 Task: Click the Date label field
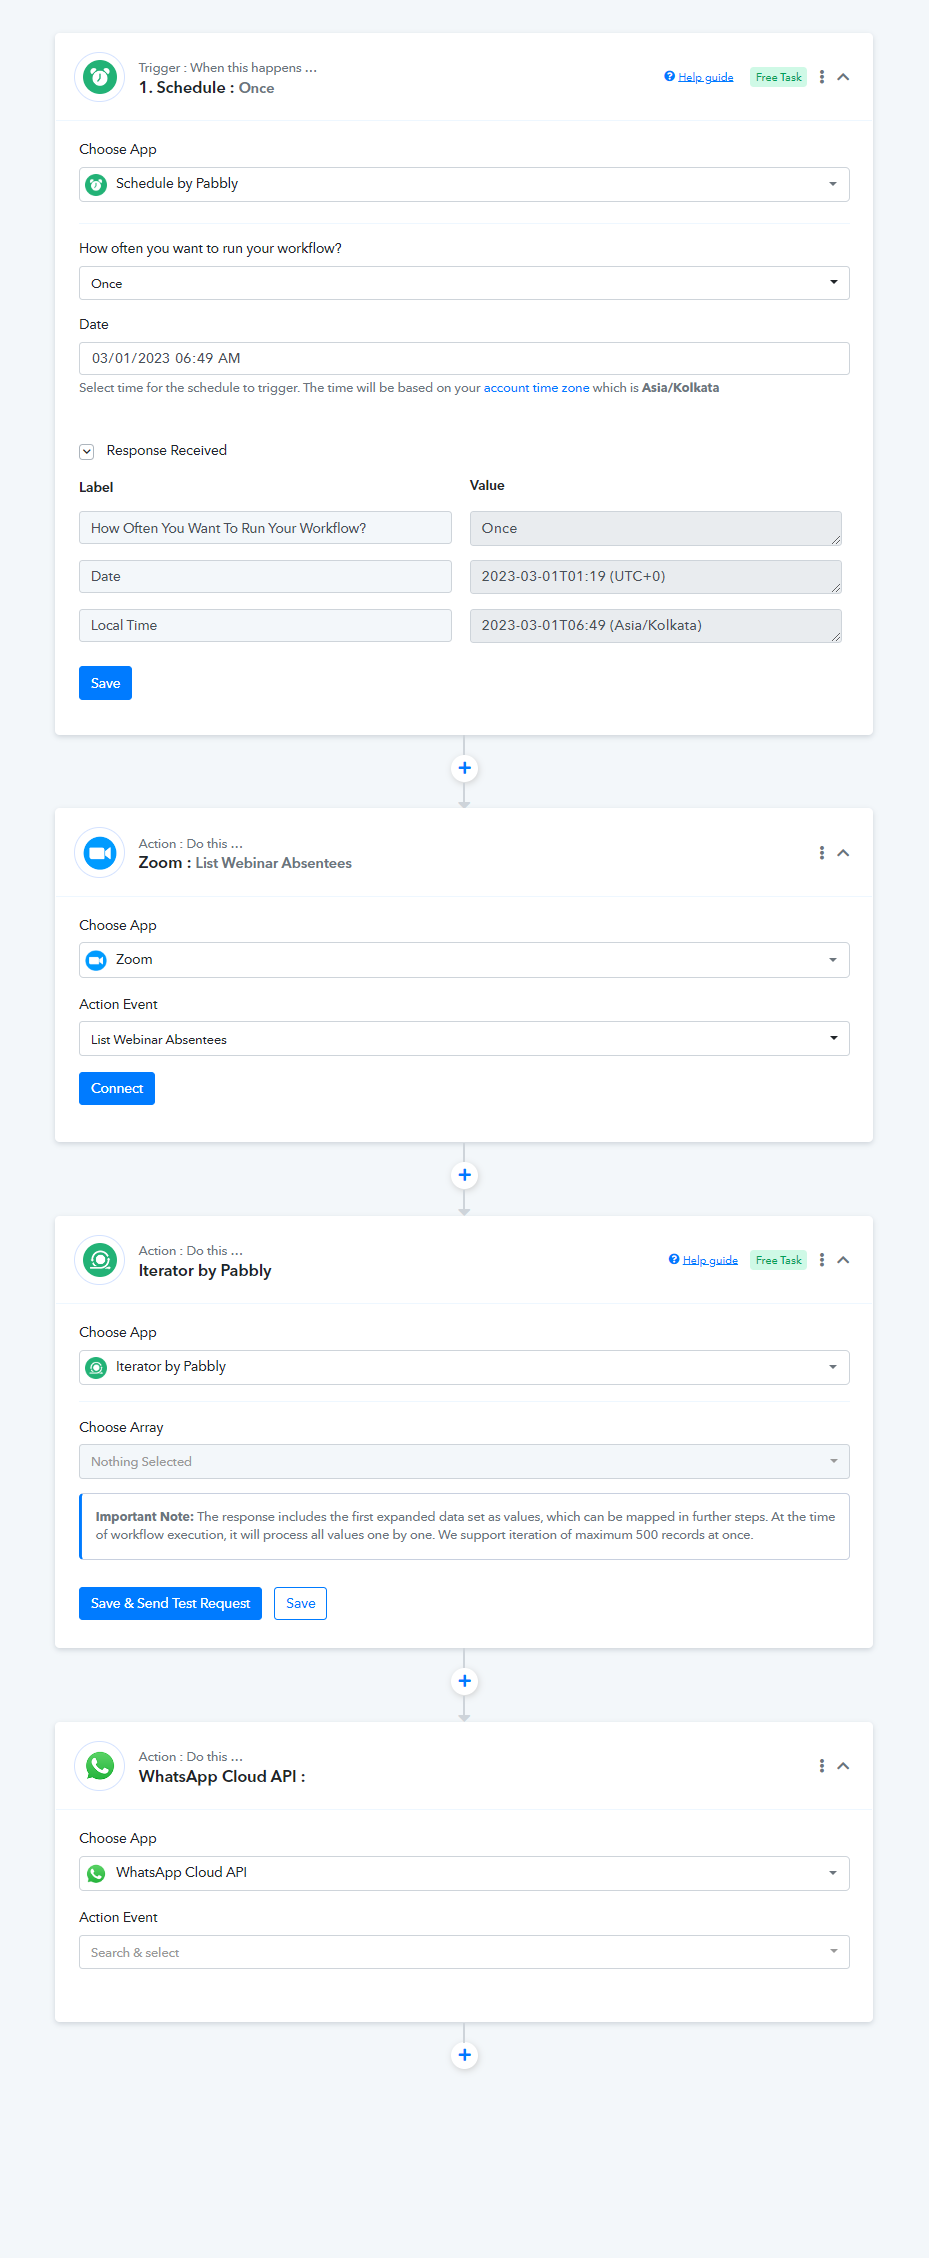[265, 576]
